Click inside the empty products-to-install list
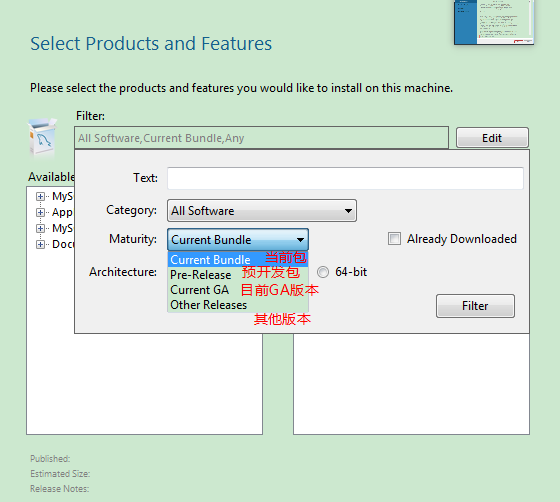This screenshot has width=560, height=502. 411,384
